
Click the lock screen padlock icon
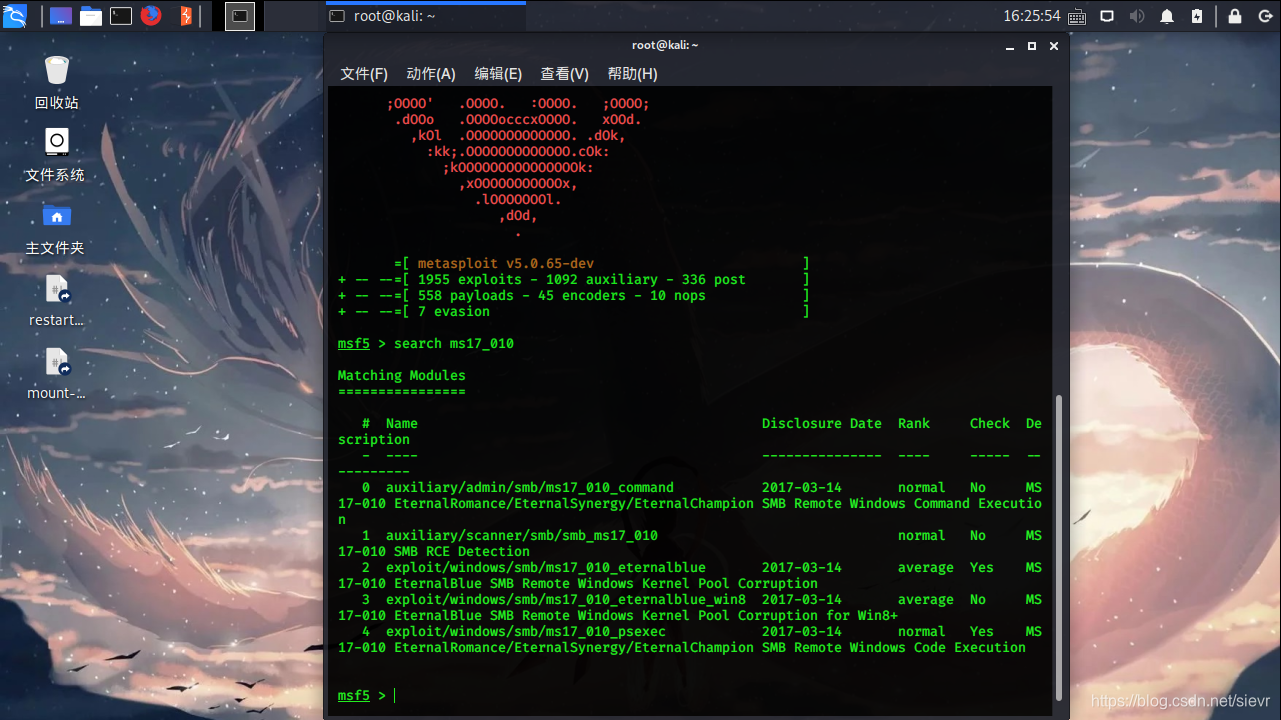(x=1234, y=16)
